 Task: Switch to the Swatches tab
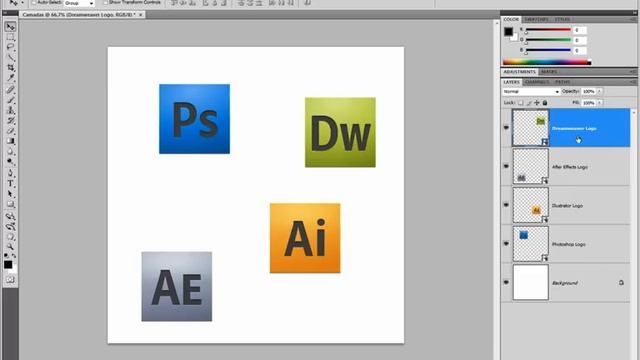tap(536, 19)
